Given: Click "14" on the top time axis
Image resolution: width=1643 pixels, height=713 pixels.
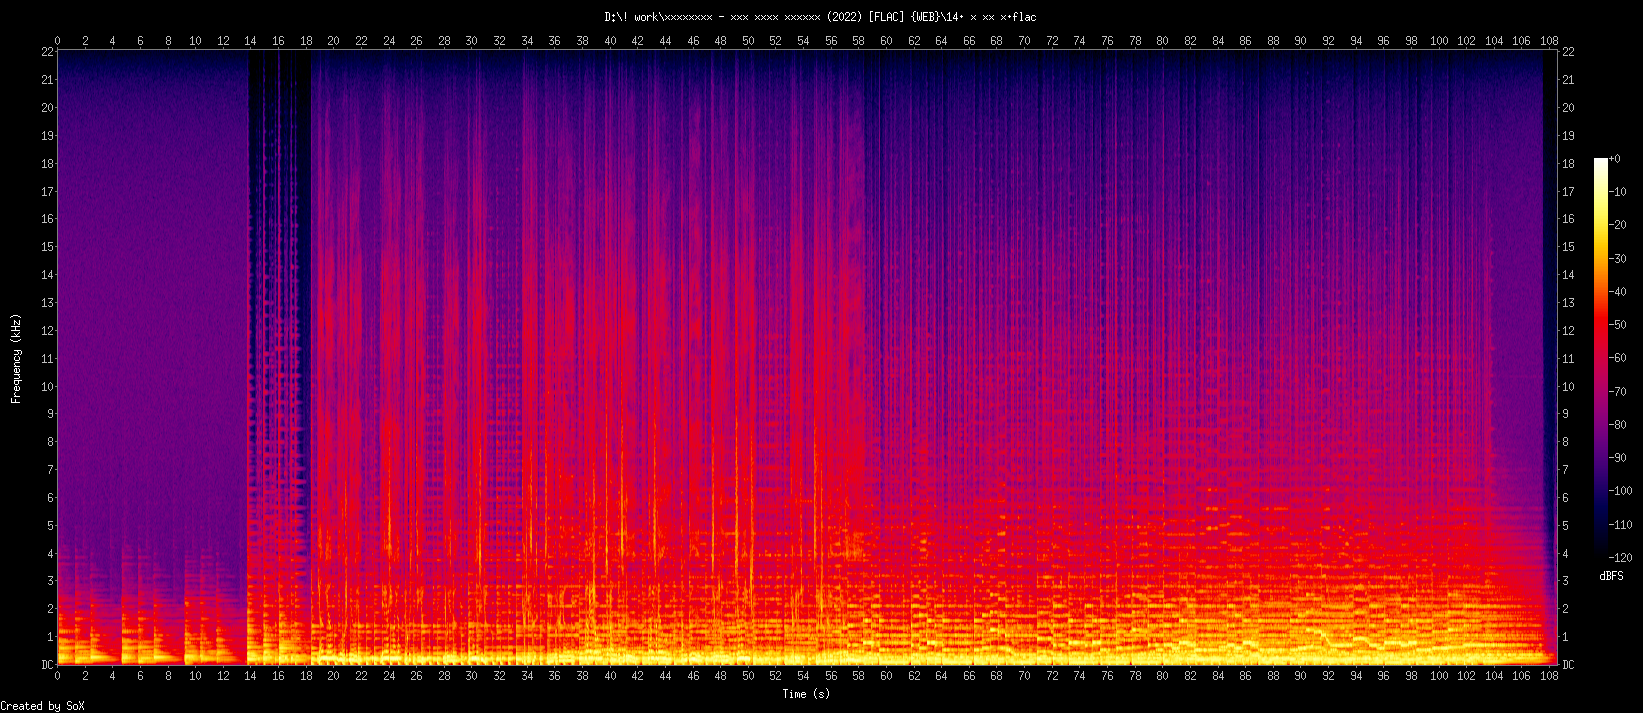Looking at the screenshot, I should 250,41.
